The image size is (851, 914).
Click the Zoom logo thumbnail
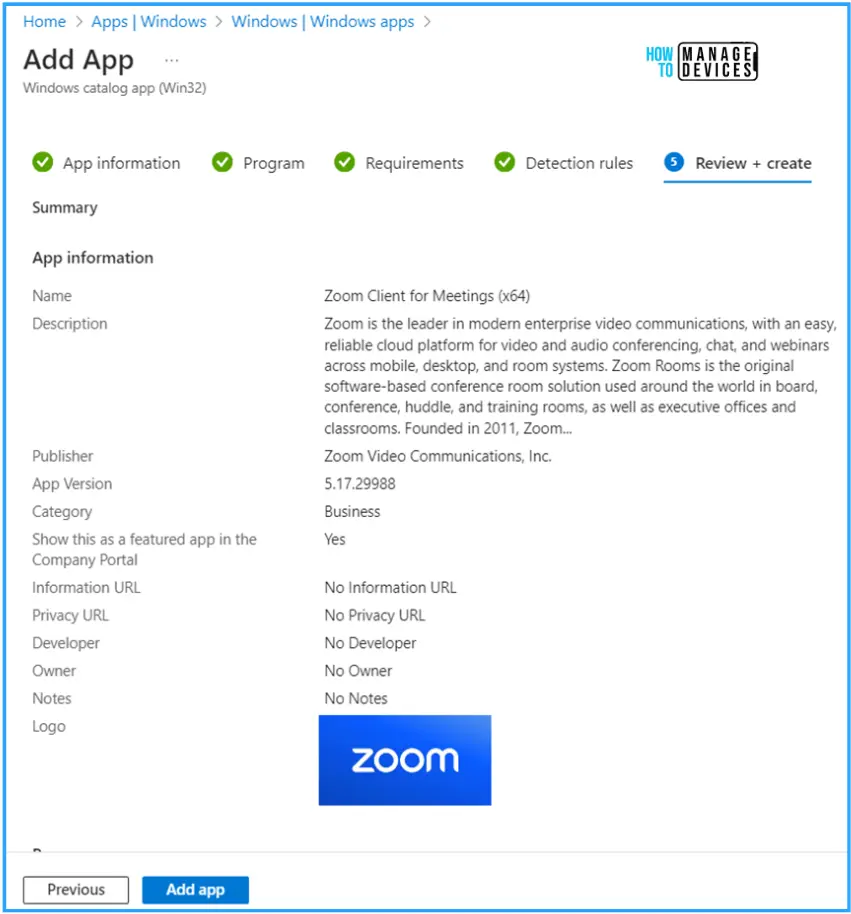[405, 760]
